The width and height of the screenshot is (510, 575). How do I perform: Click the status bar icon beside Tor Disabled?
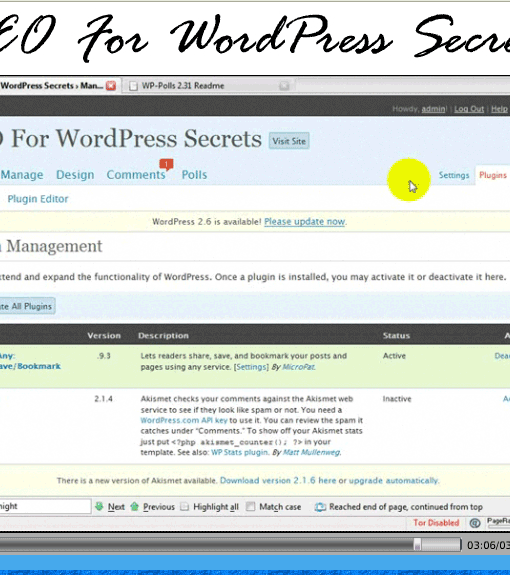click(x=475, y=523)
